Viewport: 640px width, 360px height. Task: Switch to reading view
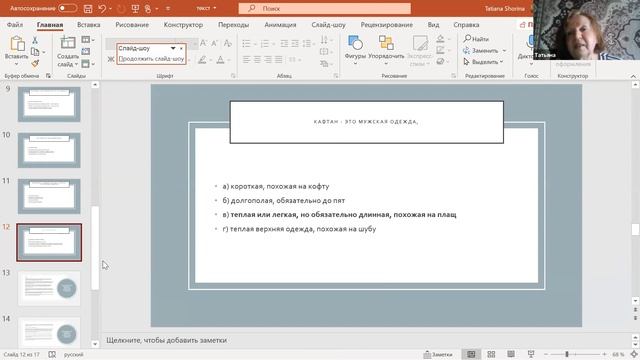click(511, 354)
